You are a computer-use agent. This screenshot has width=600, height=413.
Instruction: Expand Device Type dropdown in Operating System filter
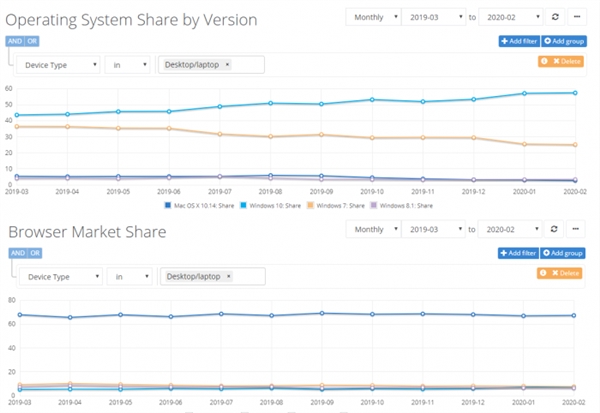click(59, 65)
